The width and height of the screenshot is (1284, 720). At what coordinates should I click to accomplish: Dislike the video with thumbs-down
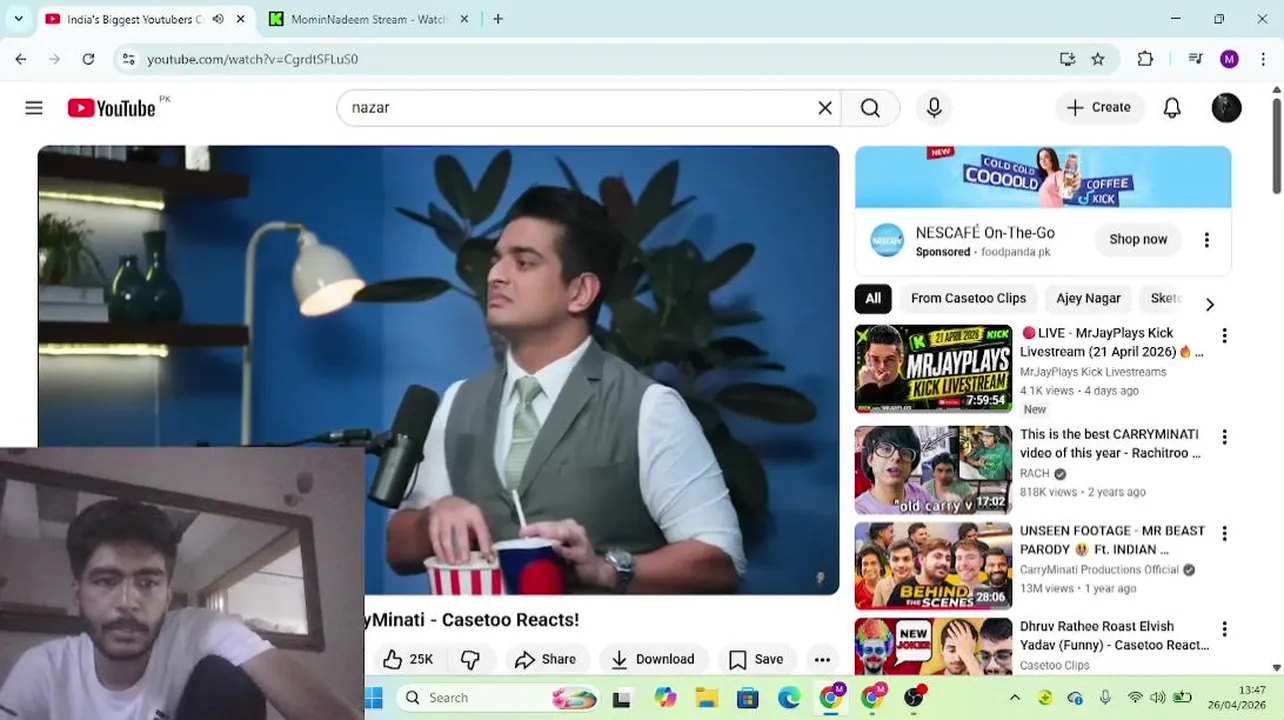[x=470, y=659]
